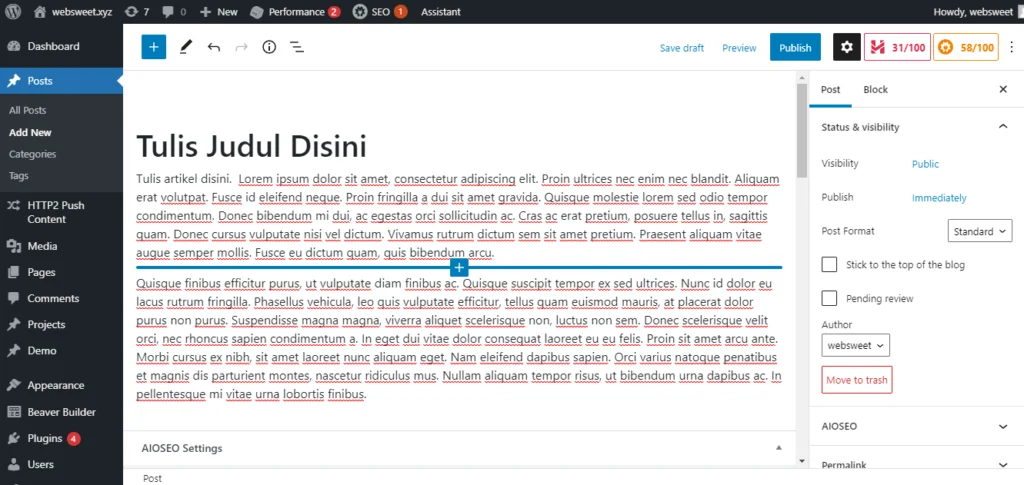The width and height of the screenshot is (1024, 485).
Task: Check the Pending review box
Action: [x=829, y=298]
